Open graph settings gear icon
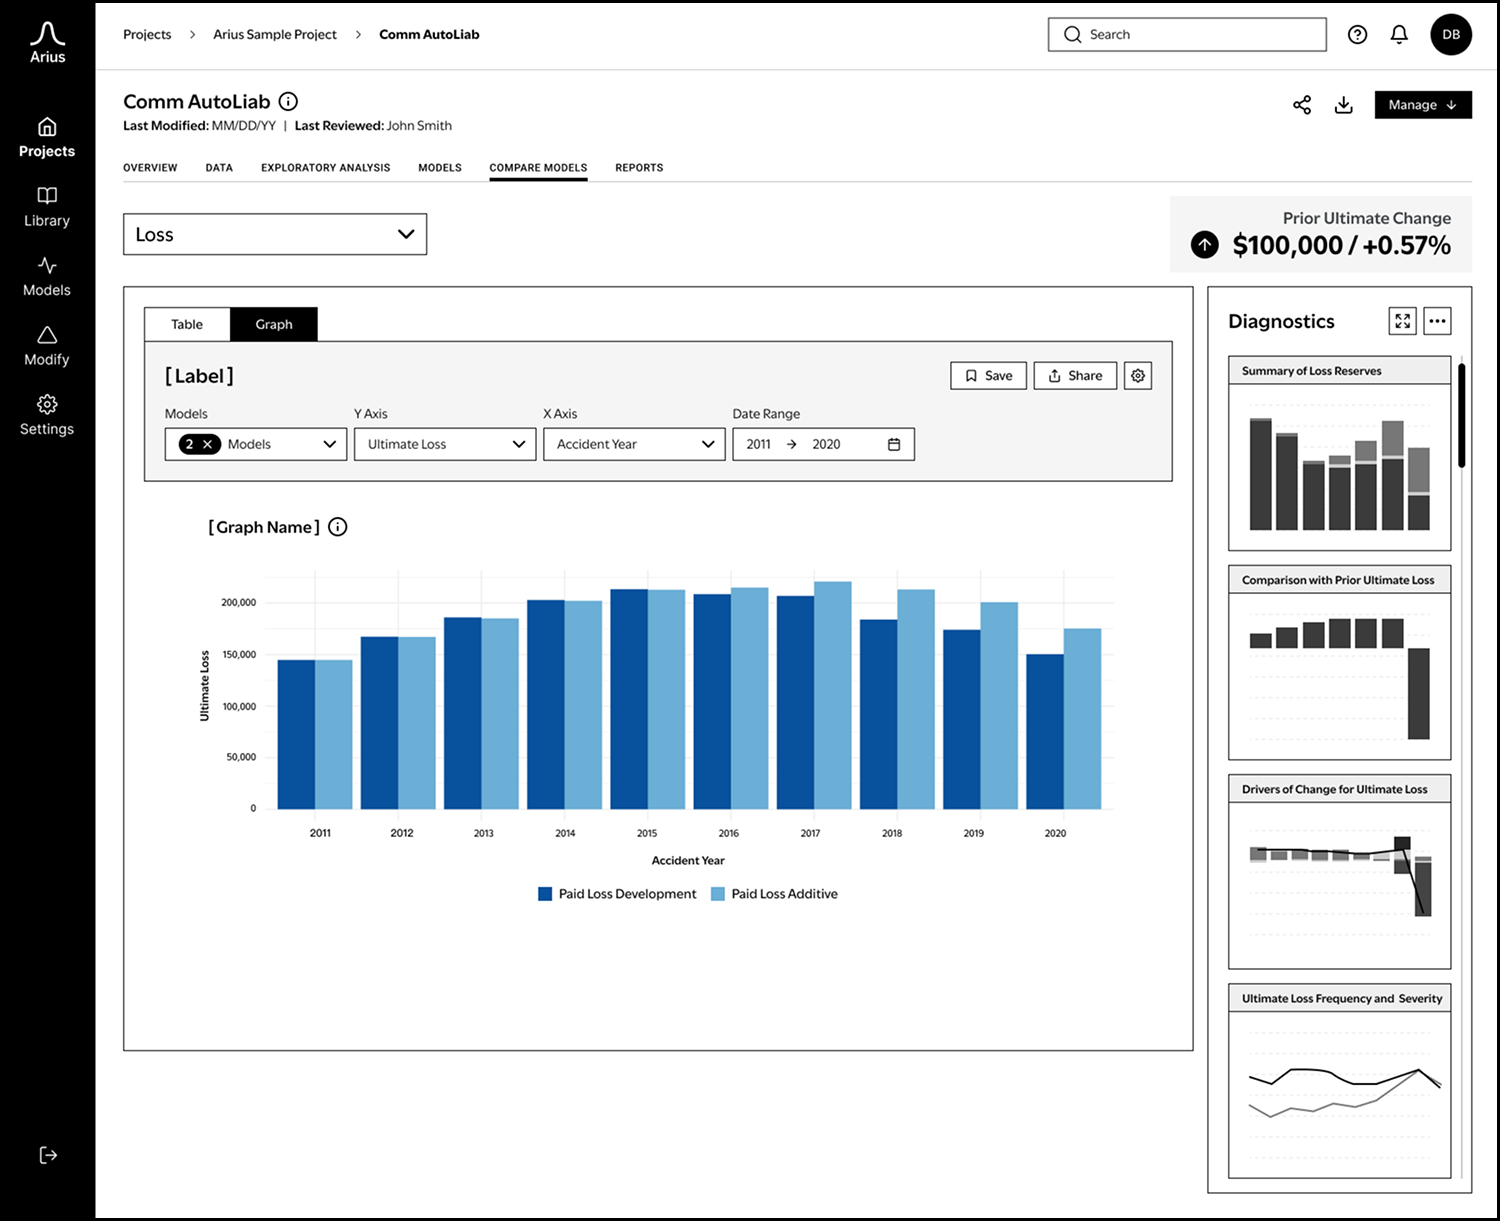Screen dimensions: 1500x1221 click(x=1138, y=376)
